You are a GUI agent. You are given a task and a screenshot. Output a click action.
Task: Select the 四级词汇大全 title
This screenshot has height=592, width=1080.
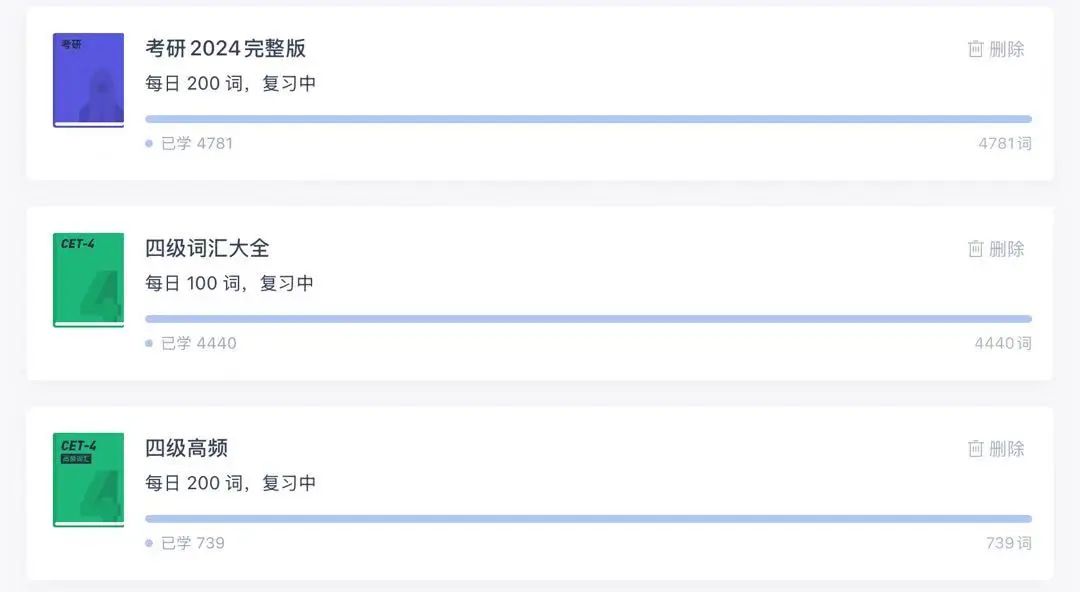point(207,248)
